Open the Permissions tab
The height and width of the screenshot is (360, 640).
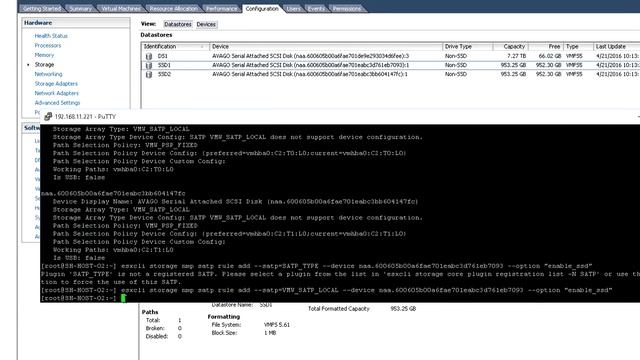point(347,9)
